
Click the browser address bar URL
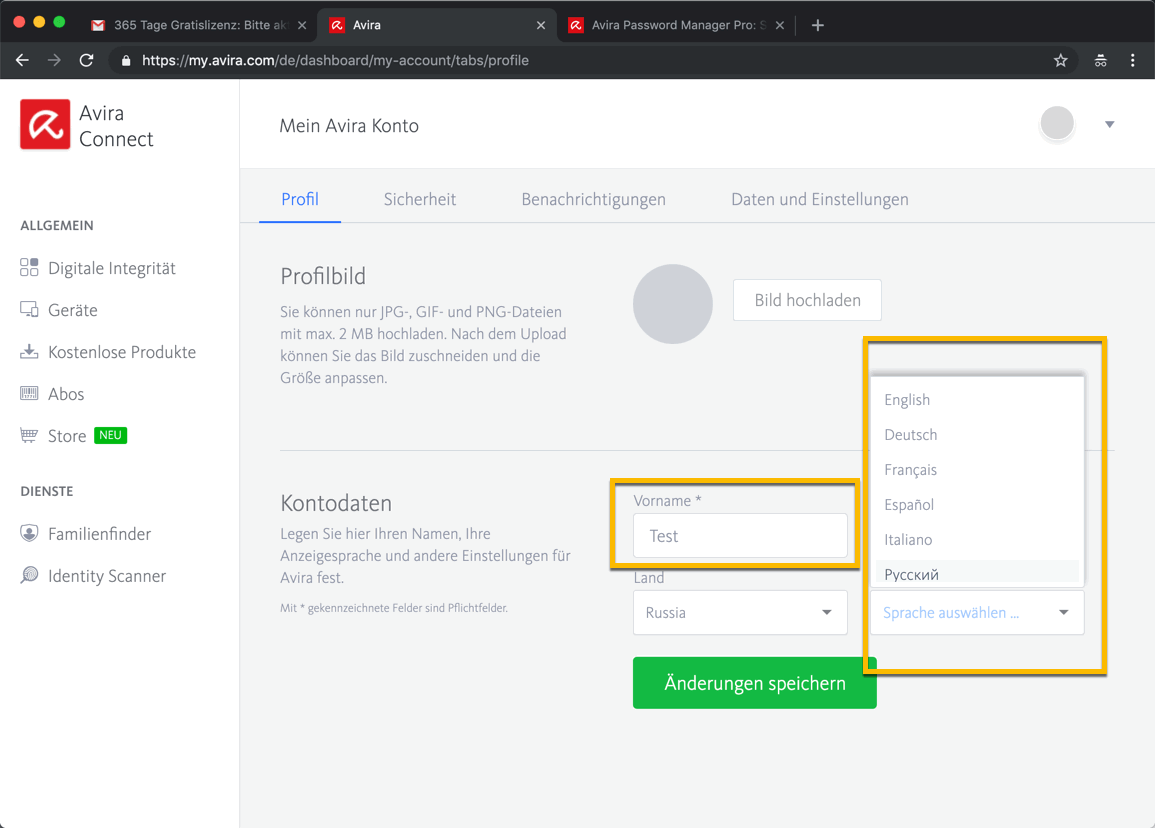[335, 60]
